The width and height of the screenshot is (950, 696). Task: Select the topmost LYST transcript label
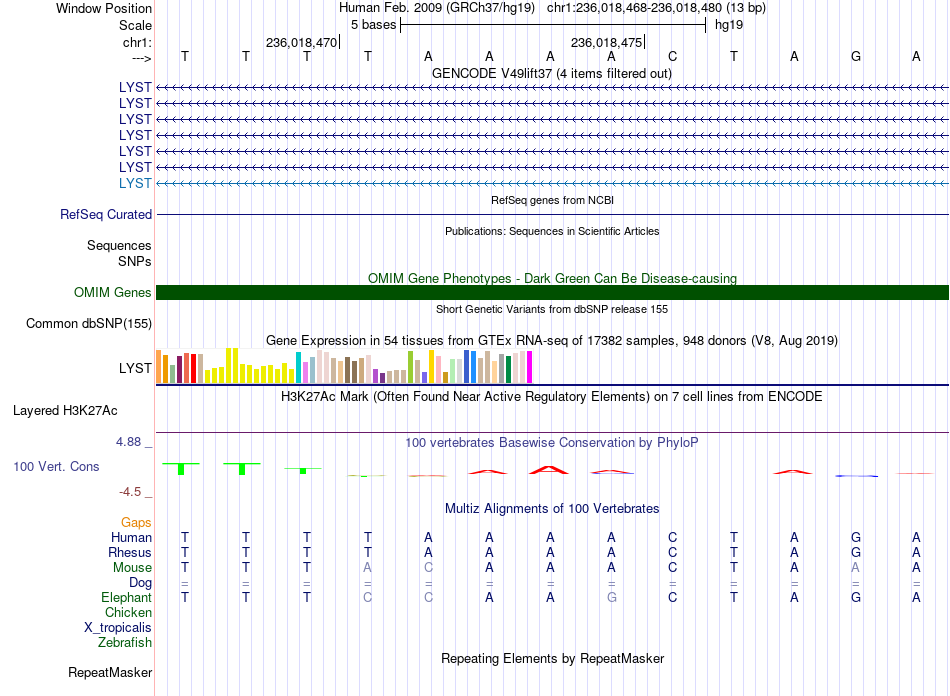click(135, 87)
